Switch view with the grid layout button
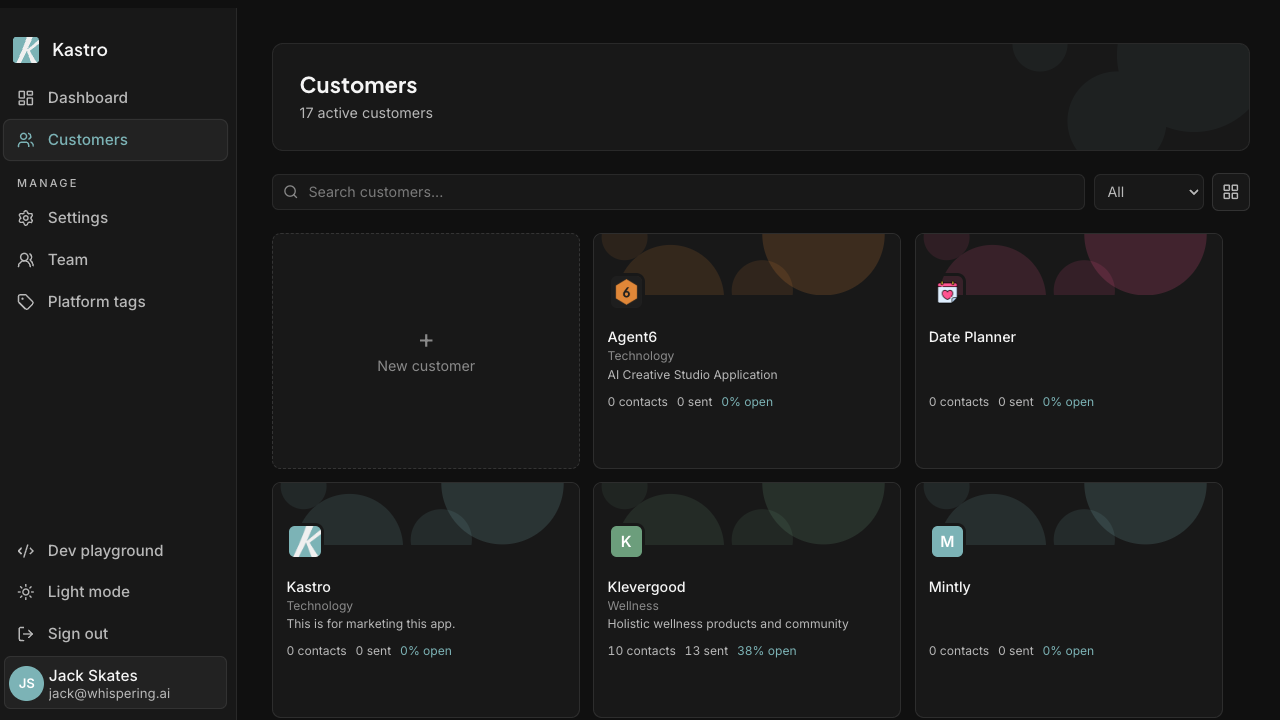 [x=1231, y=192]
